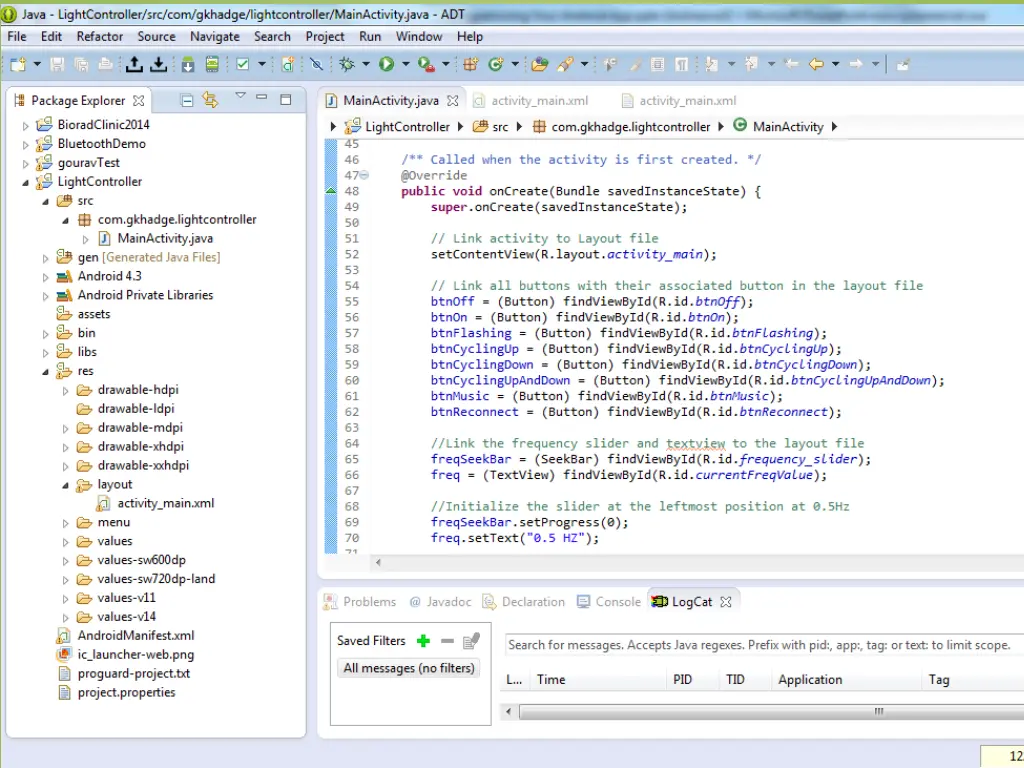Viewport: 1024px width, 768px height.
Task: Expand the drawable-hdpi folder
Action: click(65, 391)
